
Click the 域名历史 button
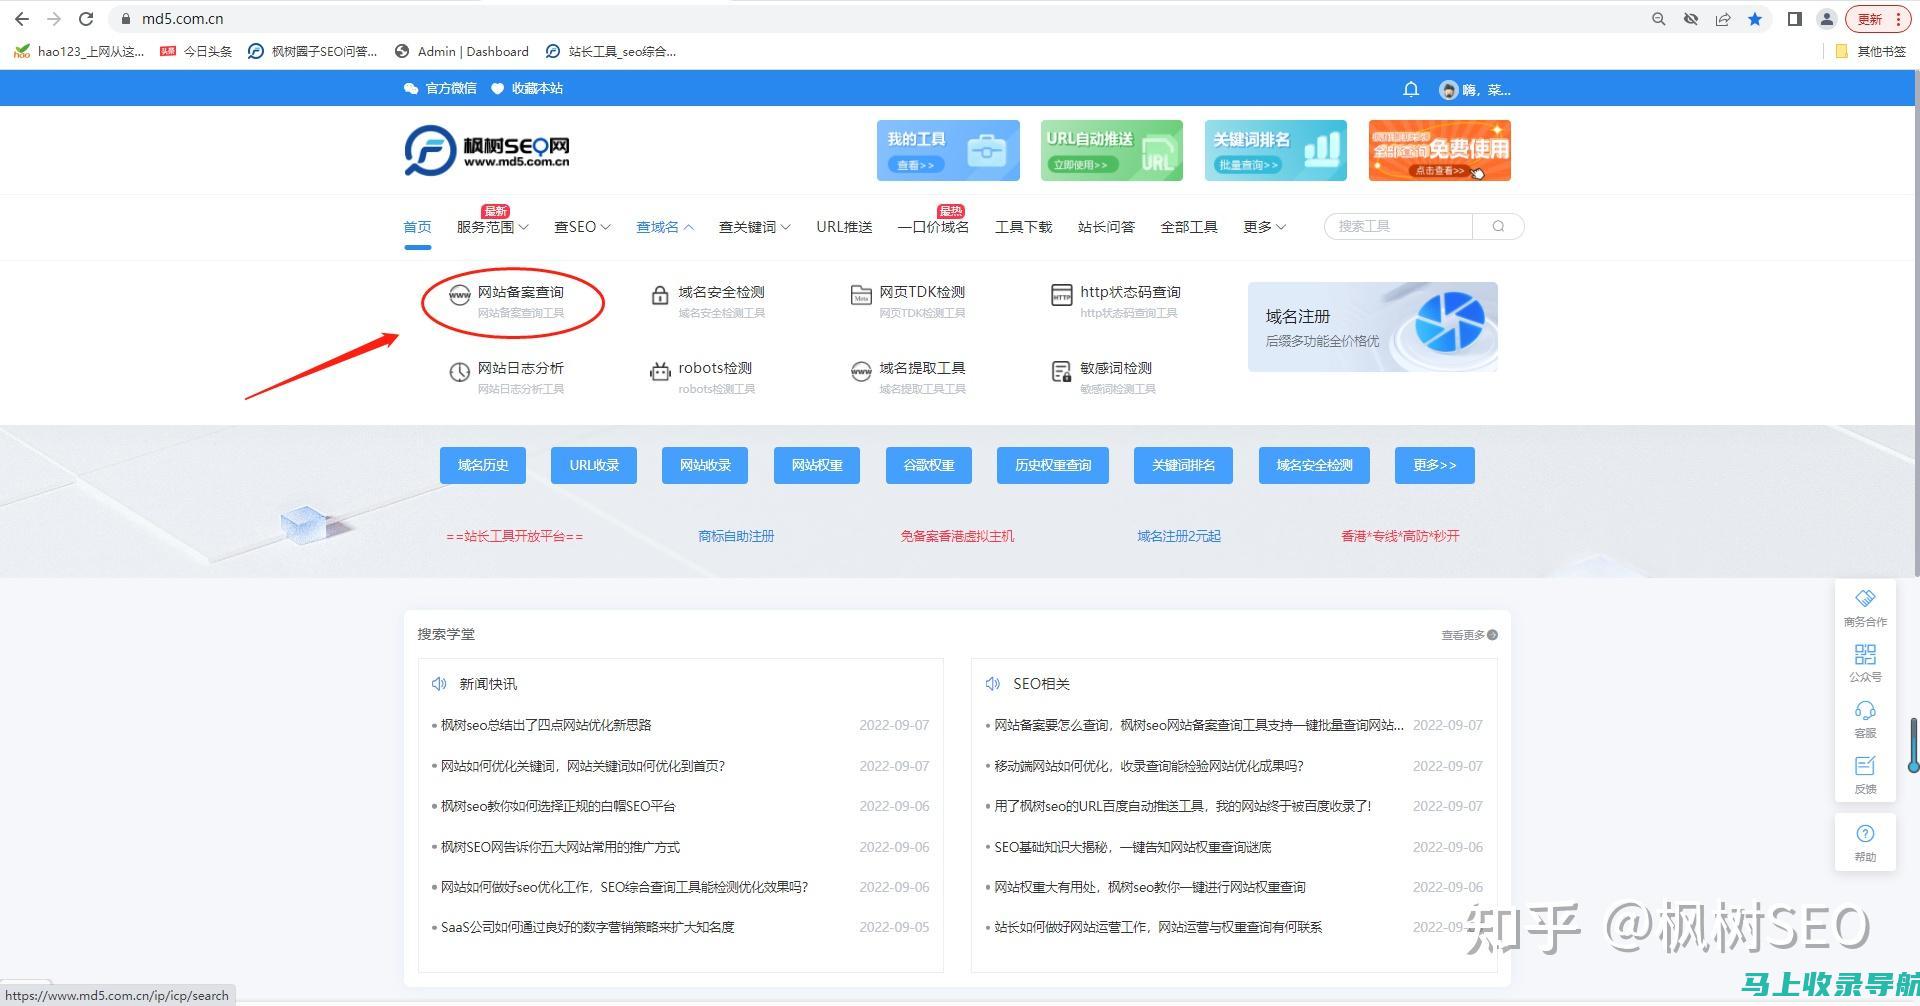point(483,465)
